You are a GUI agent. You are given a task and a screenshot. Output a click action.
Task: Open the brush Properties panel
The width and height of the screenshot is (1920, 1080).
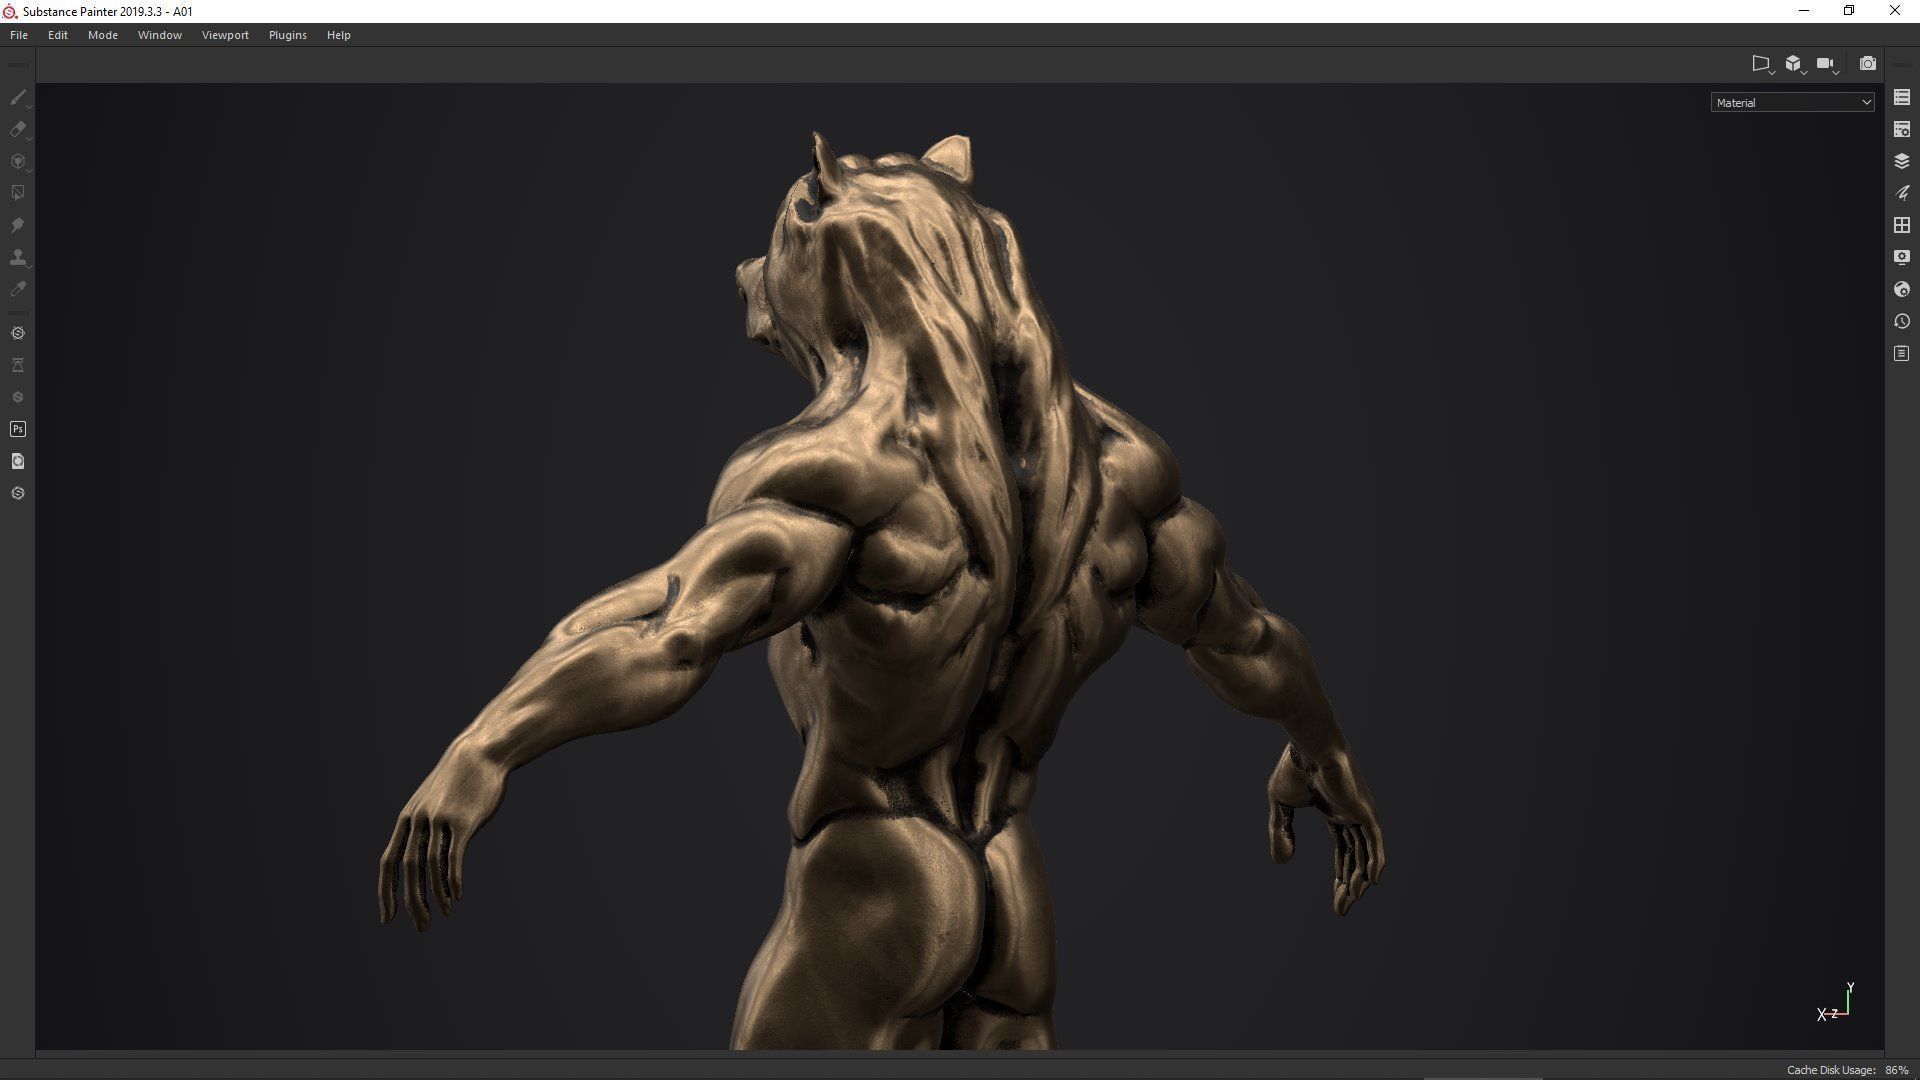point(1902,193)
